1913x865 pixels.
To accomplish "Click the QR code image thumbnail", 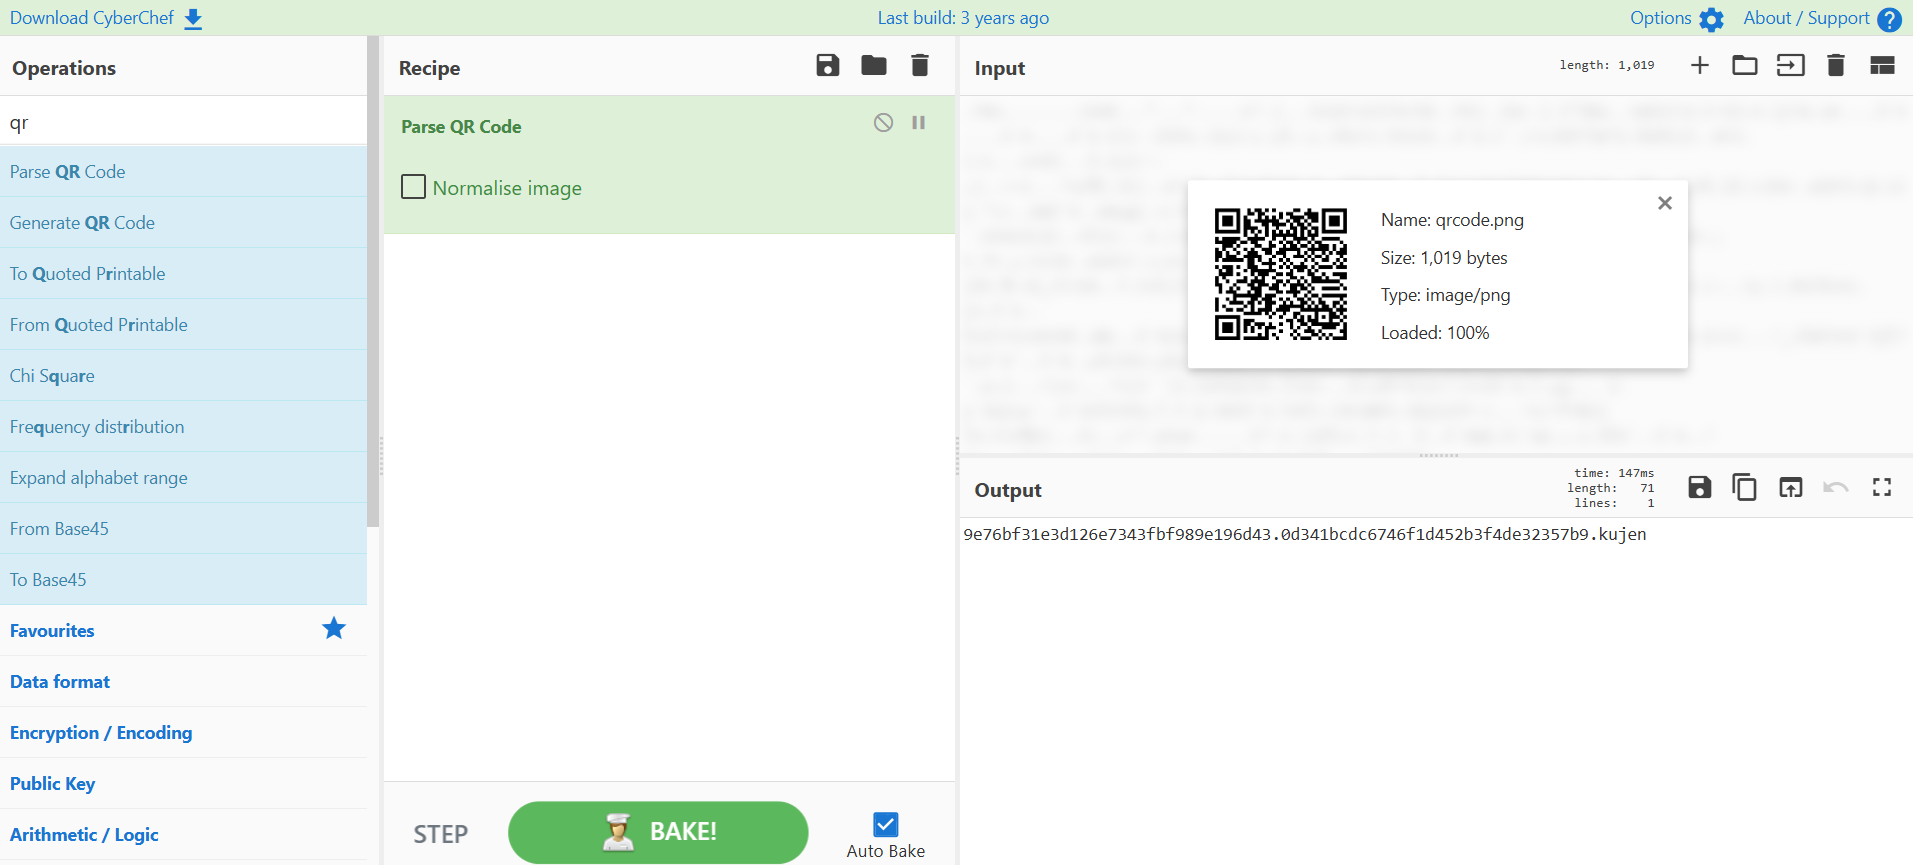I will [1281, 274].
